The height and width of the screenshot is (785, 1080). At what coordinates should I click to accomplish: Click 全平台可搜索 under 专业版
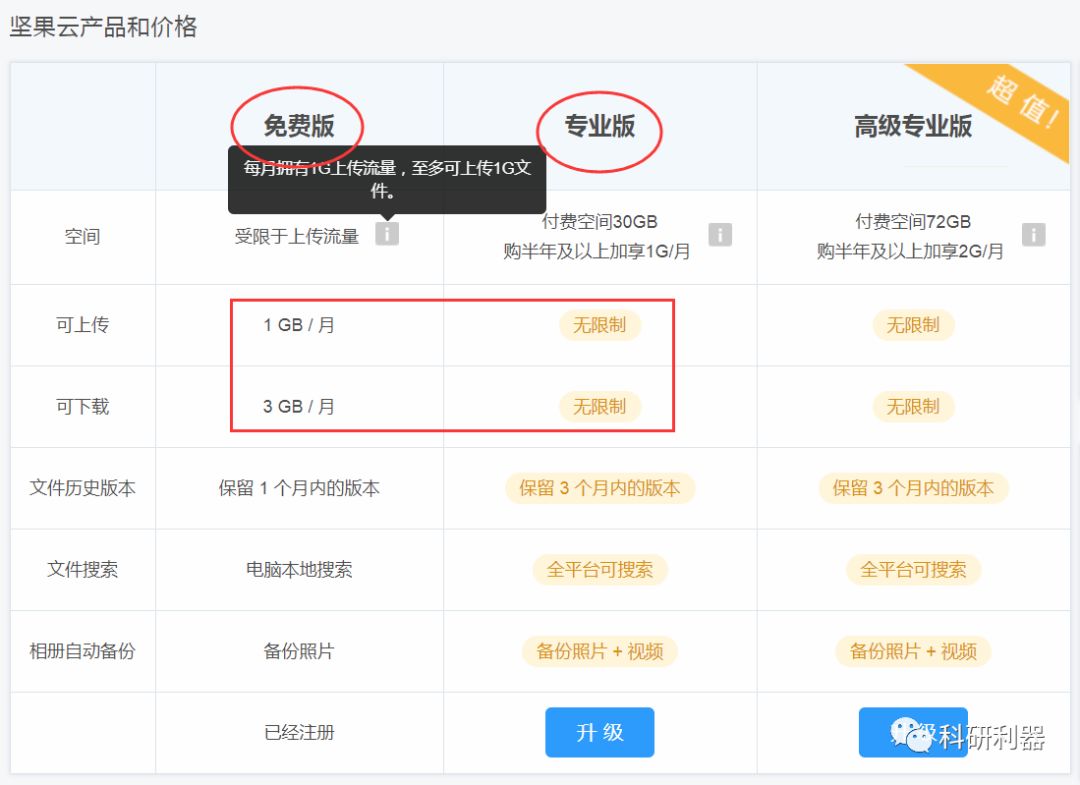coord(599,569)
